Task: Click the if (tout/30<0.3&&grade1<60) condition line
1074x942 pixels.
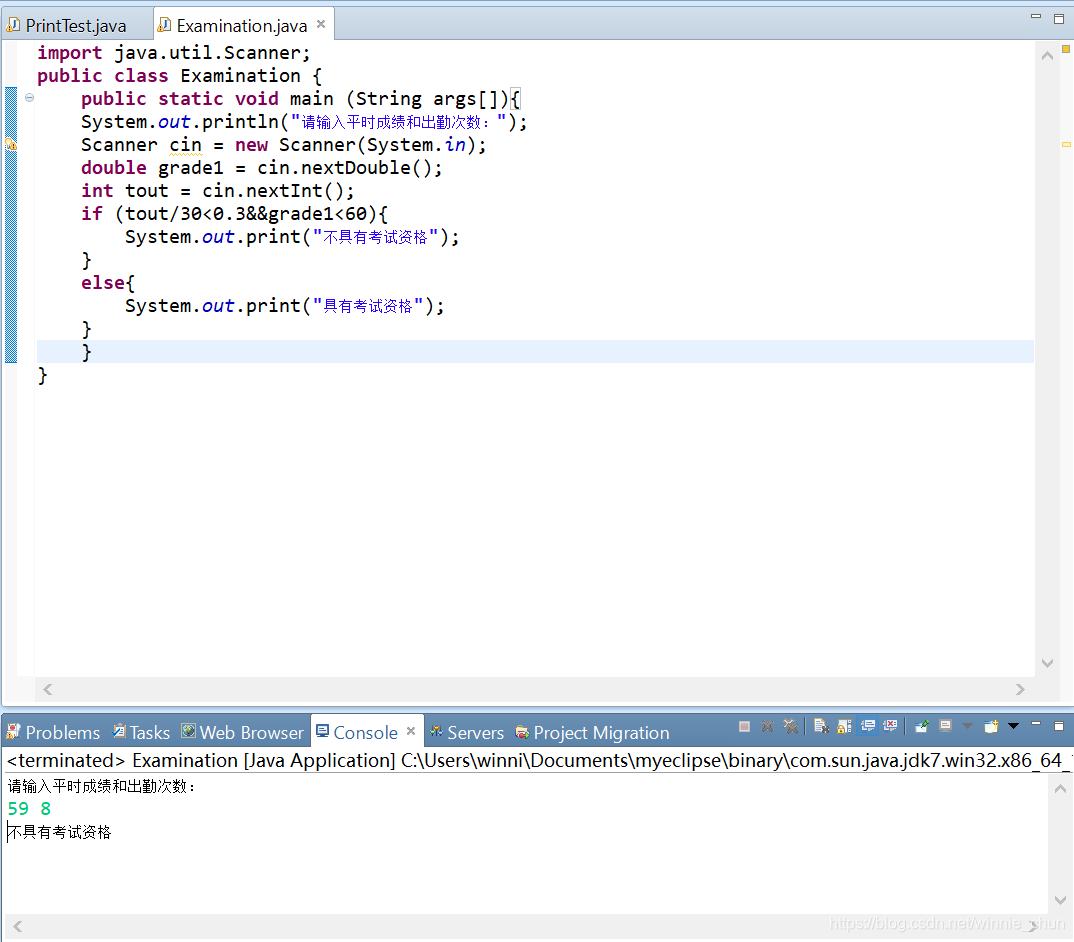Action: 234,214
